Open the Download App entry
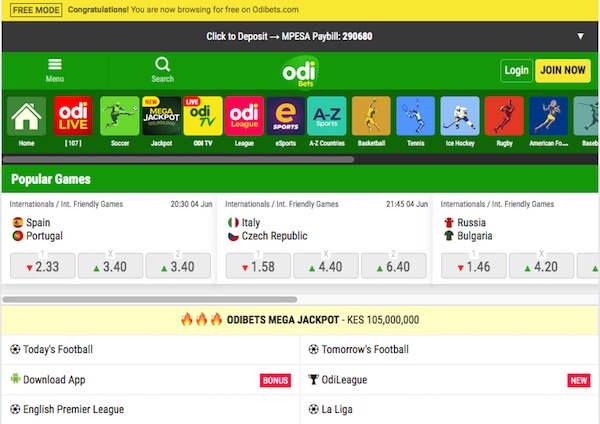 coord(151,380)
